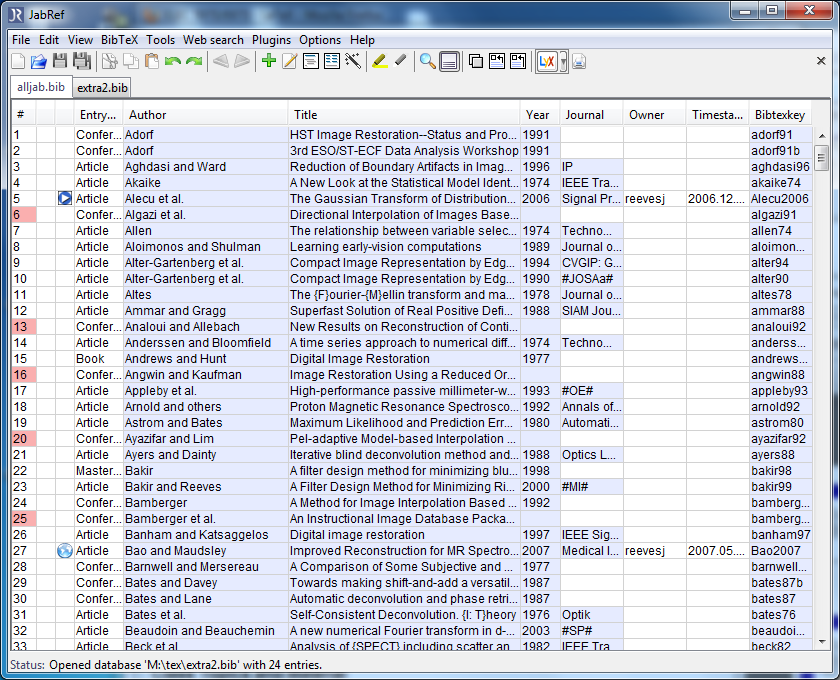Open the globe URL icon on the Bao and Maudsley row
Screen dimensions: 840x680
[65, 551]
